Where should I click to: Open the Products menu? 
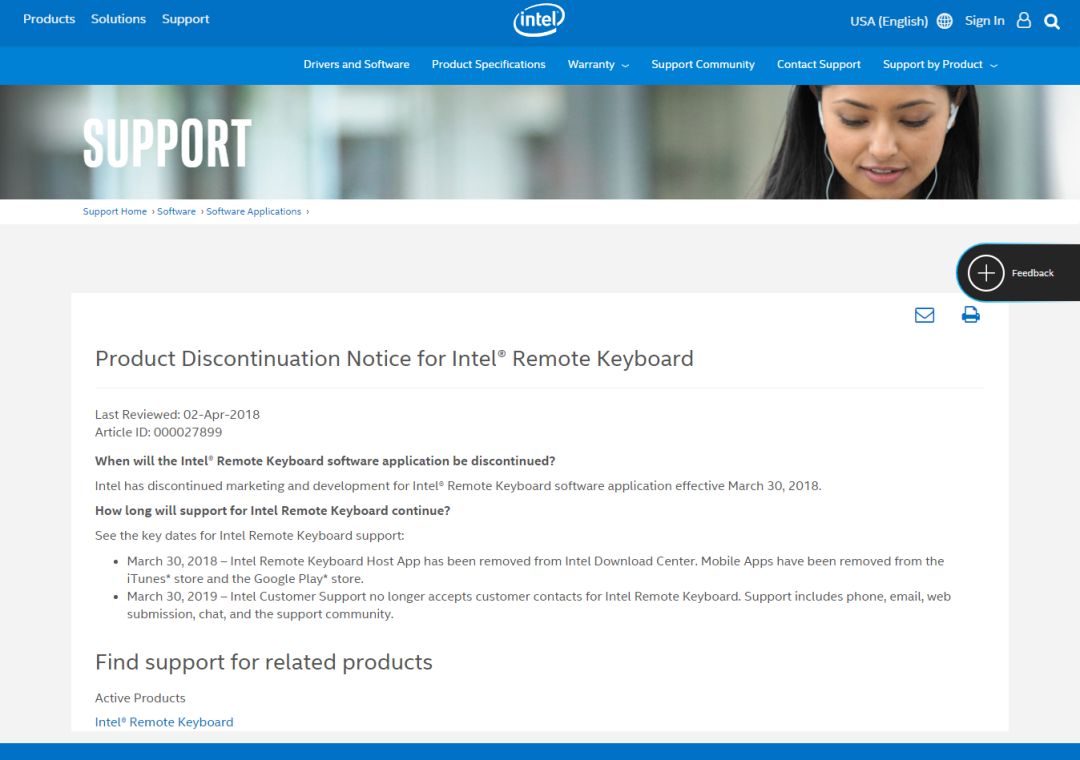(49, 19)
